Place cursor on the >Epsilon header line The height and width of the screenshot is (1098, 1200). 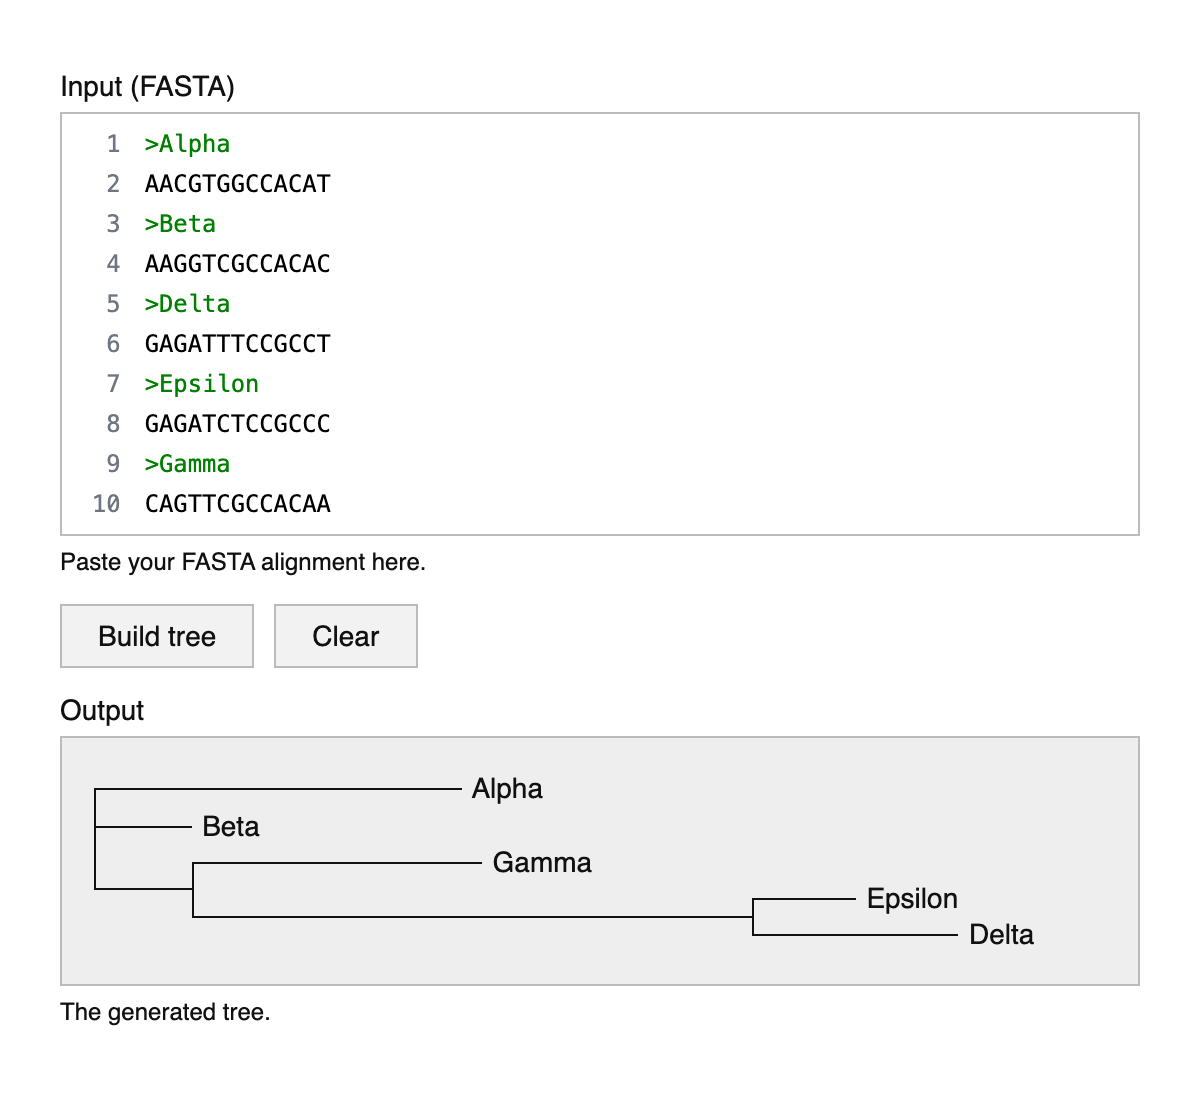pos(201,384)
